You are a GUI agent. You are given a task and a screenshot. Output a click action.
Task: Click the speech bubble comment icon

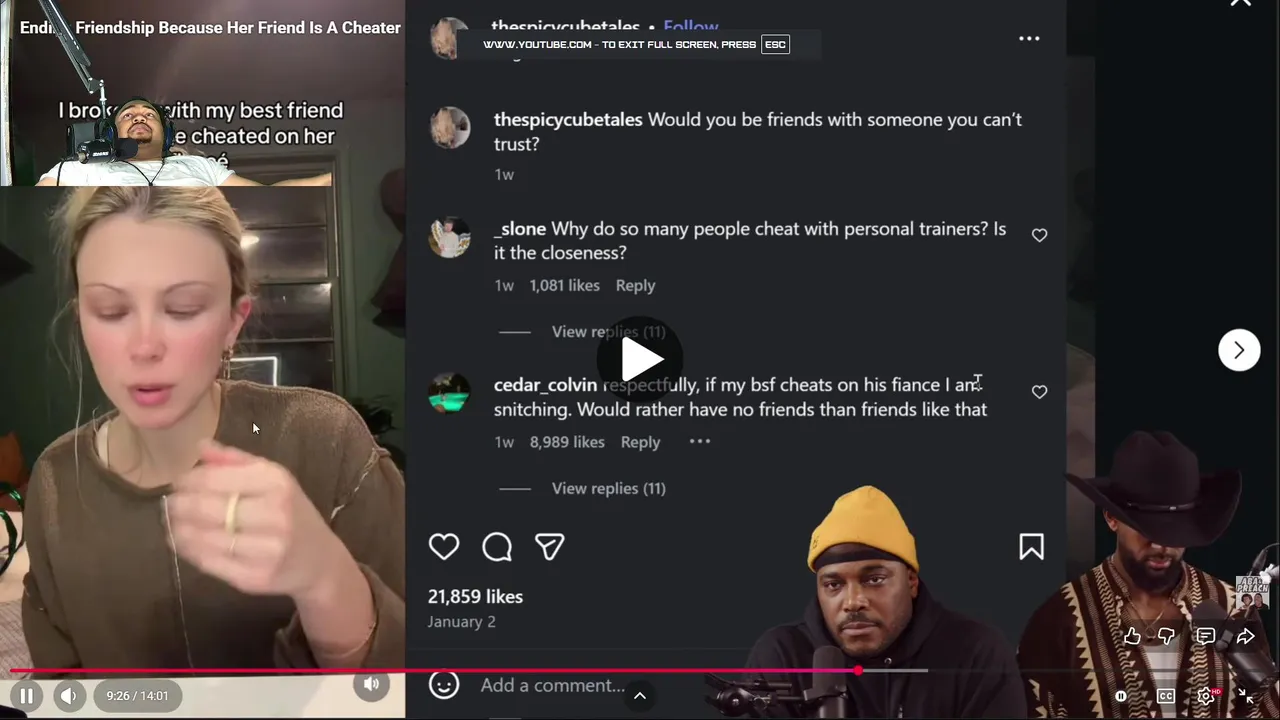pos(497,546)
